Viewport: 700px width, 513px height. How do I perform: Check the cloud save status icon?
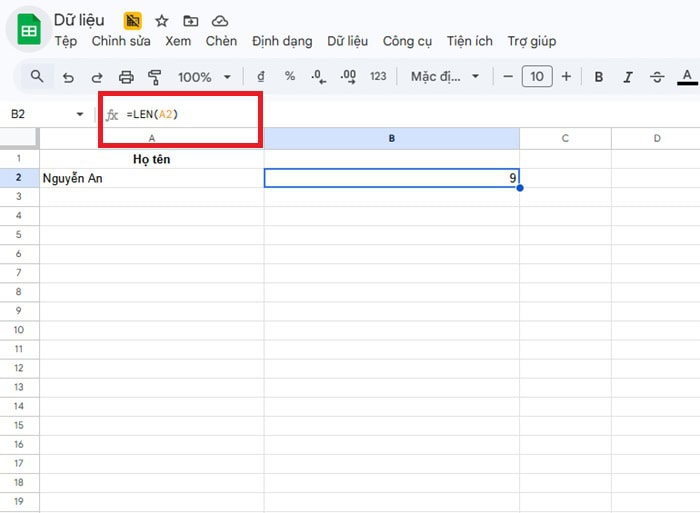(x=219, y=20)
